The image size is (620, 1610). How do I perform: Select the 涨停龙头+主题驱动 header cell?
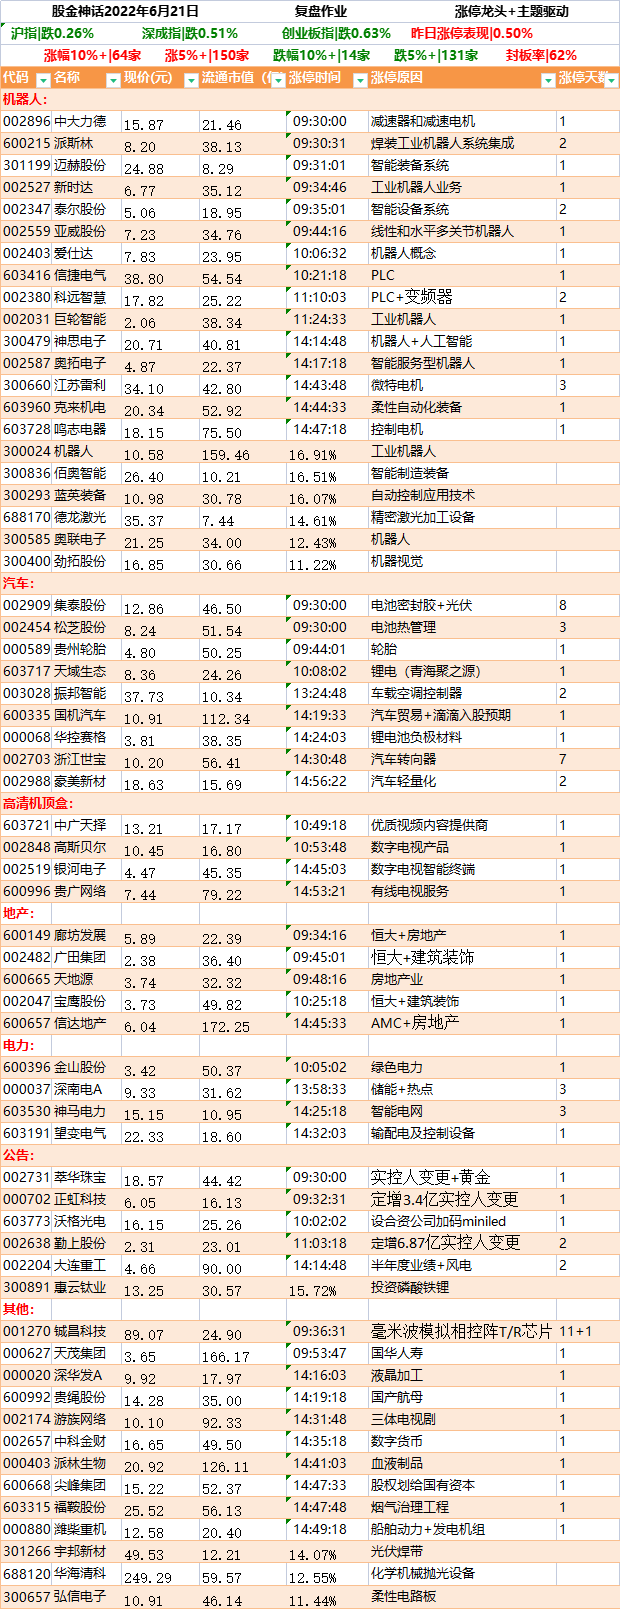click(x=511, y=12)
